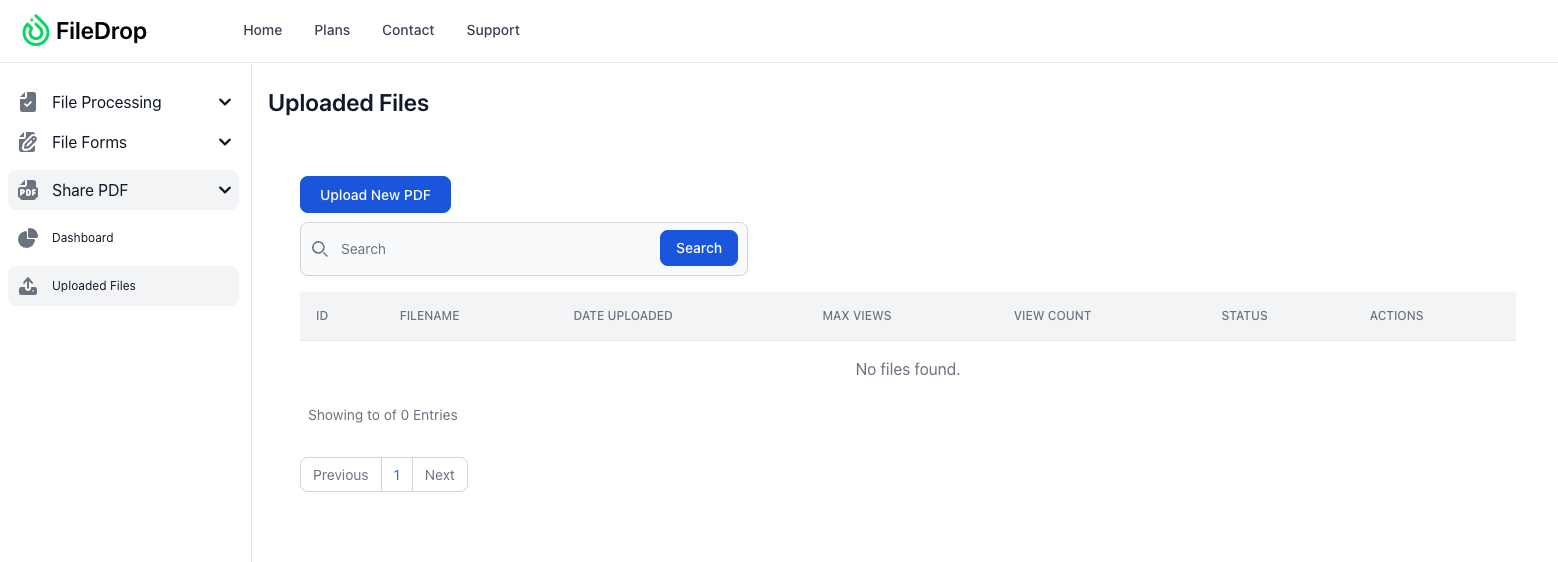This screenshot has width=1558, height=562.
Task: Collapse the Share PDF chevron
Action: tap(225, 190)
